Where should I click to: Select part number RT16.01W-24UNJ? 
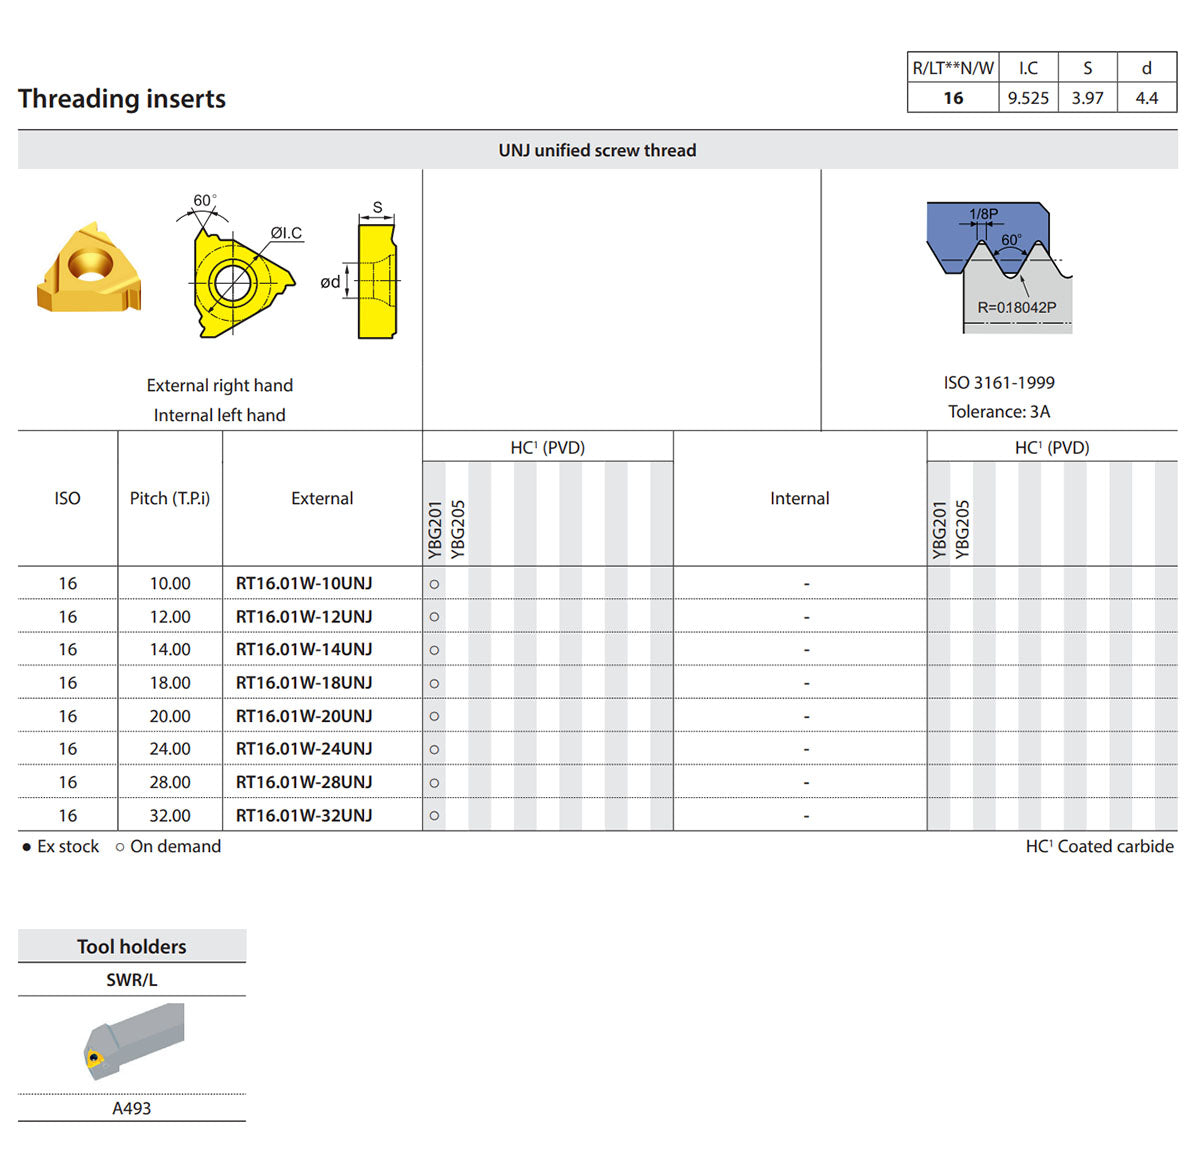[304, 748]
